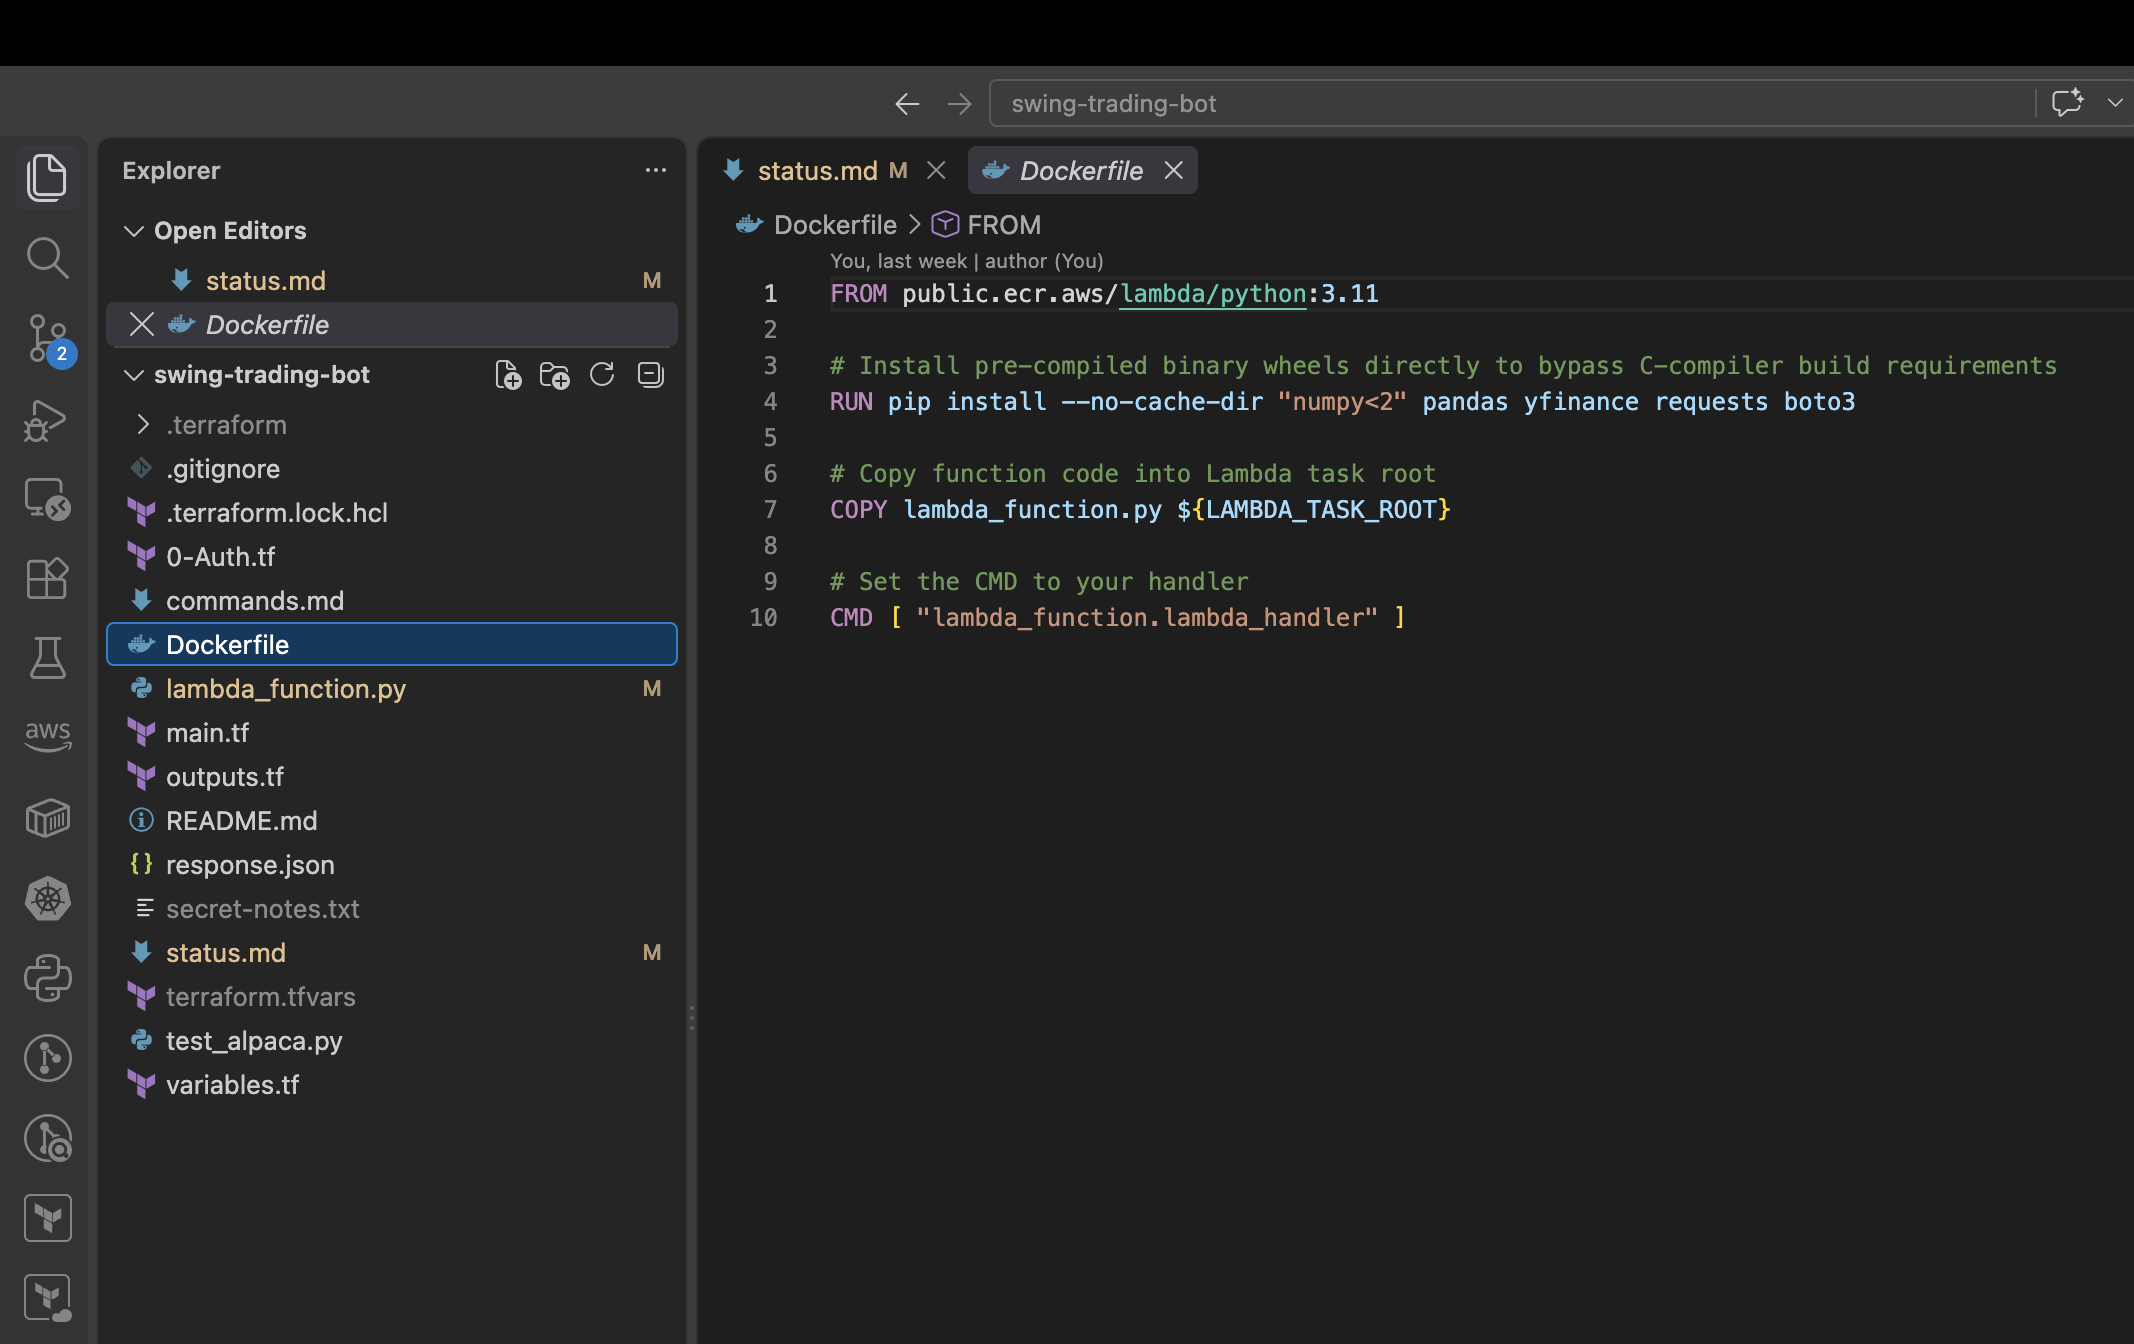2134x1344 pixels.
Task: Refresh the Explorer file tree
Action: pyautogui.click(x=602, y=375)
